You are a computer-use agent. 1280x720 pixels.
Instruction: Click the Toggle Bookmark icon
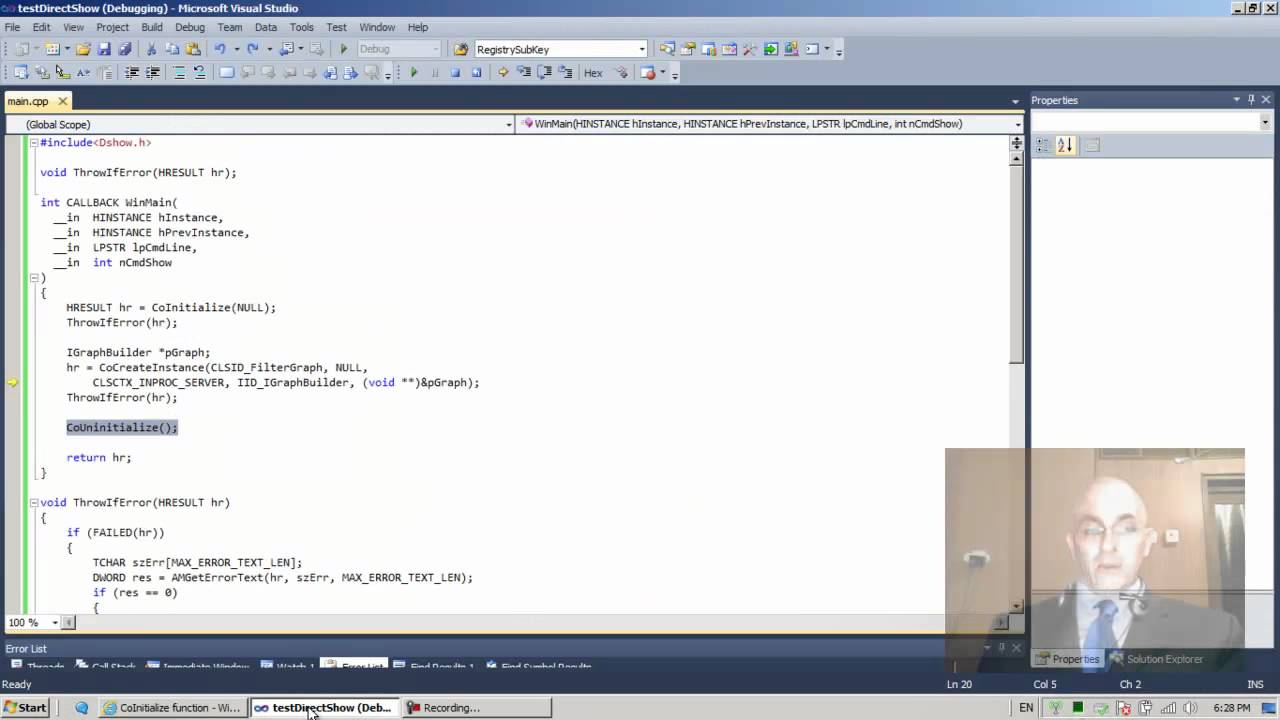point(227,72)
